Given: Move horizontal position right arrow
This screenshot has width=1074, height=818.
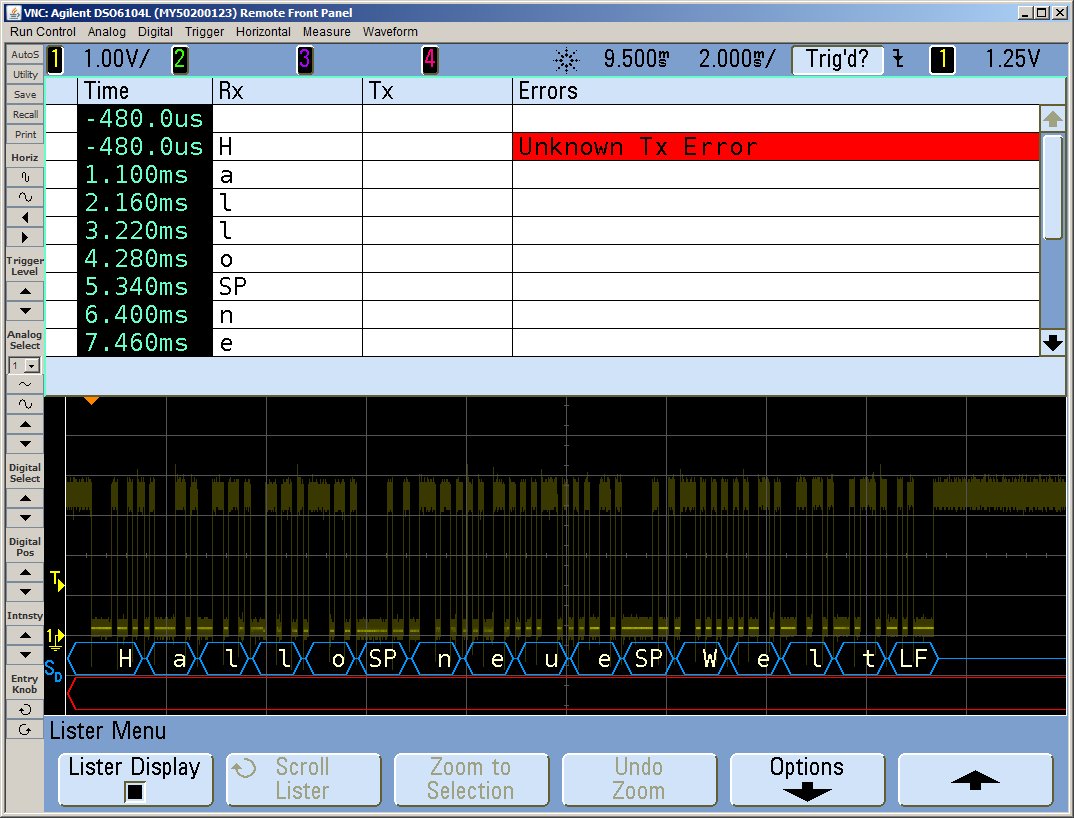Looking at the screenshot, I should (25, 237).
